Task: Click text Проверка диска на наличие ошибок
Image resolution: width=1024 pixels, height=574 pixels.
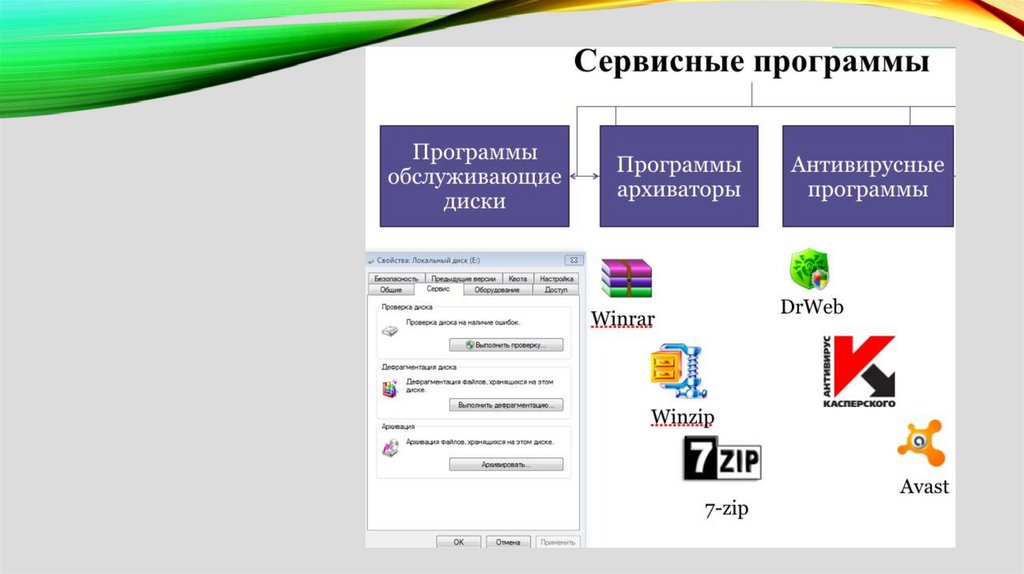Action: [463, 323]
